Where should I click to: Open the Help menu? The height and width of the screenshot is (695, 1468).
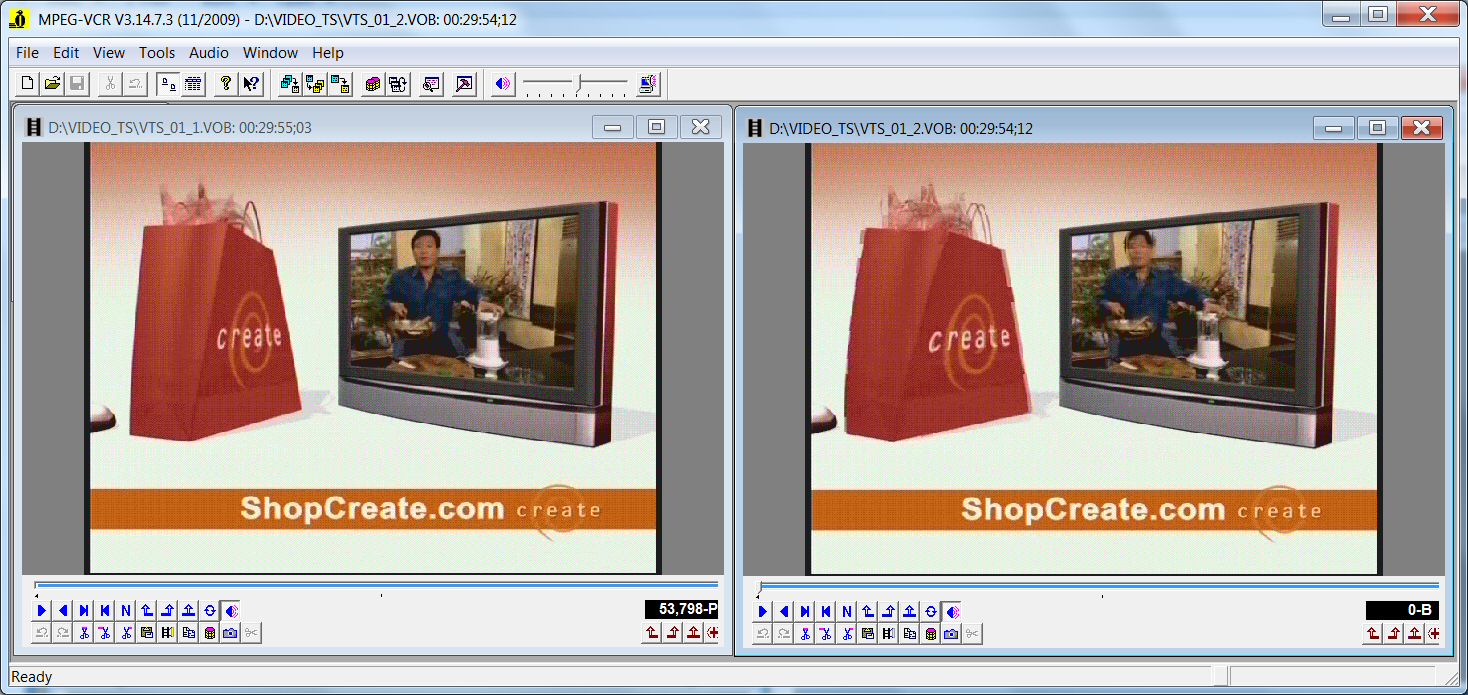click(x=328, y=52)
